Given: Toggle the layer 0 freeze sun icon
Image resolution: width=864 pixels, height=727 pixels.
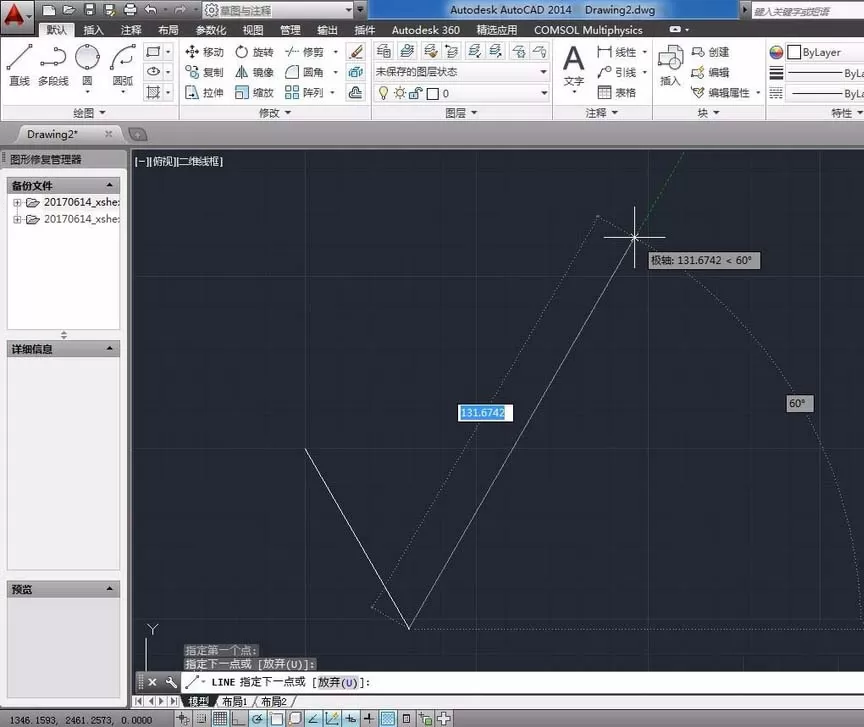Looking at the screenshot, I should pos(400,93).
